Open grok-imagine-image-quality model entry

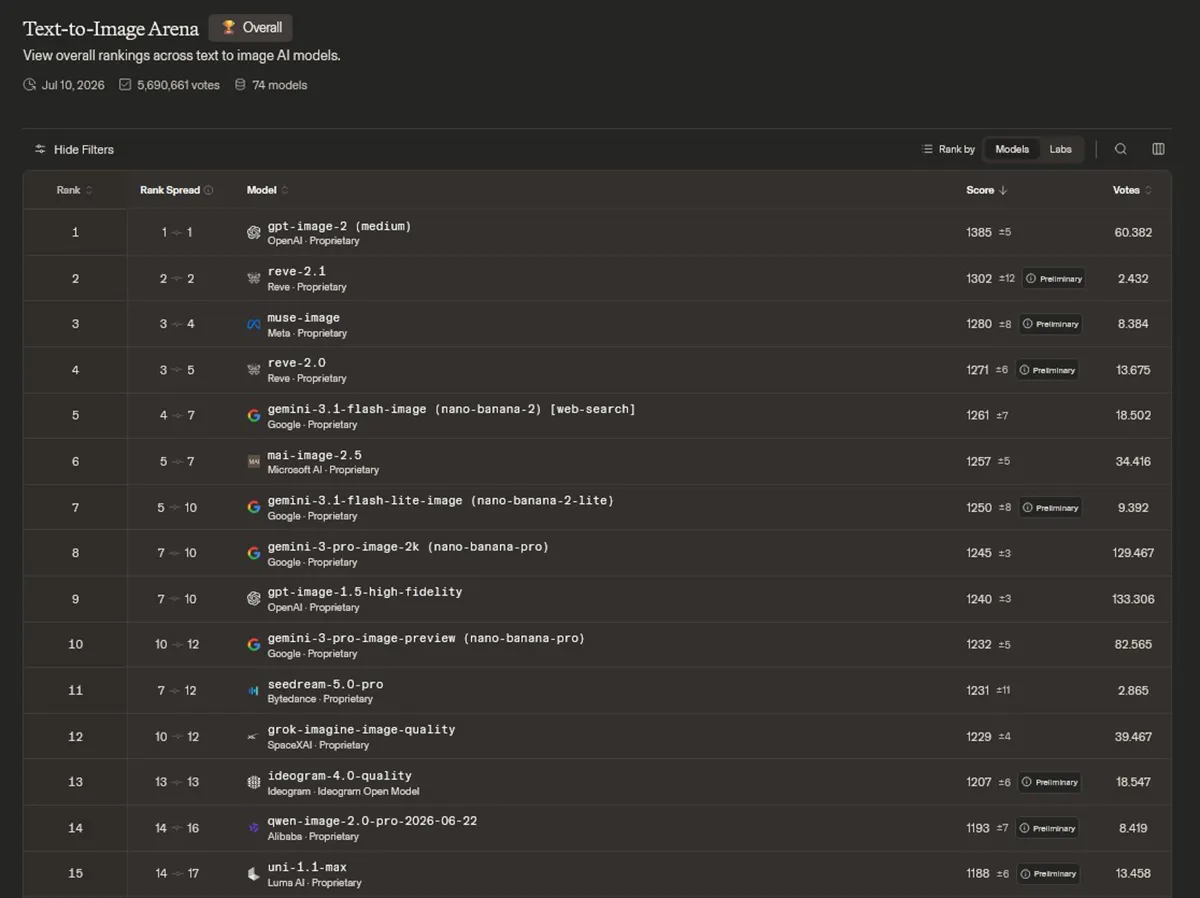click(x=361, y=729)
